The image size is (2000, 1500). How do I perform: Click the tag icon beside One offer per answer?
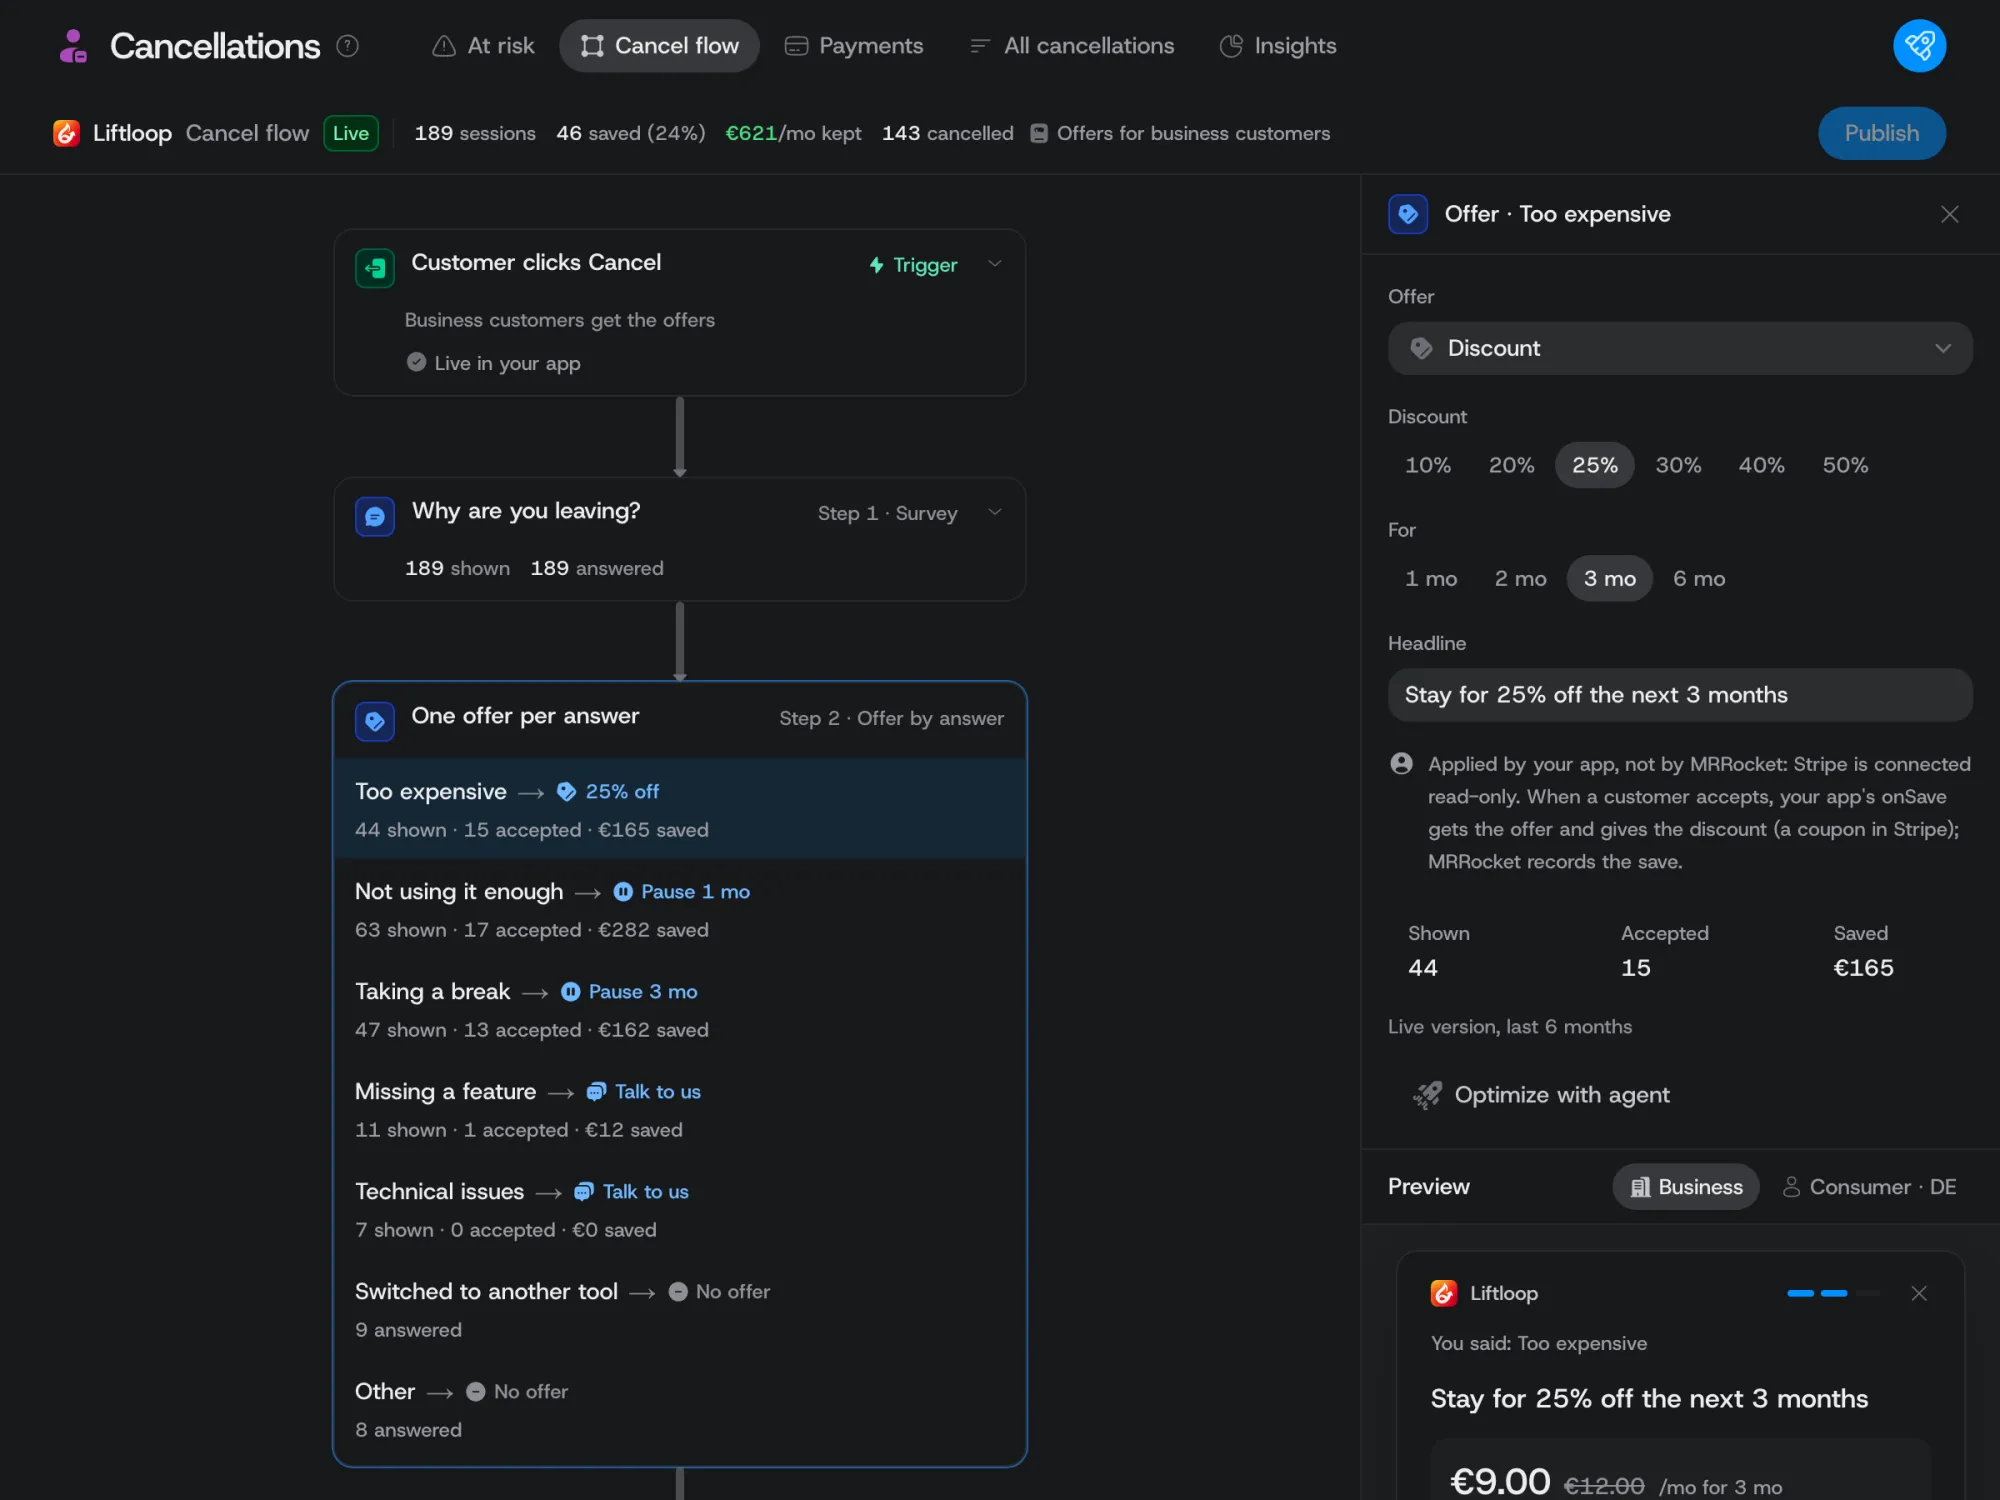(375, 721)
